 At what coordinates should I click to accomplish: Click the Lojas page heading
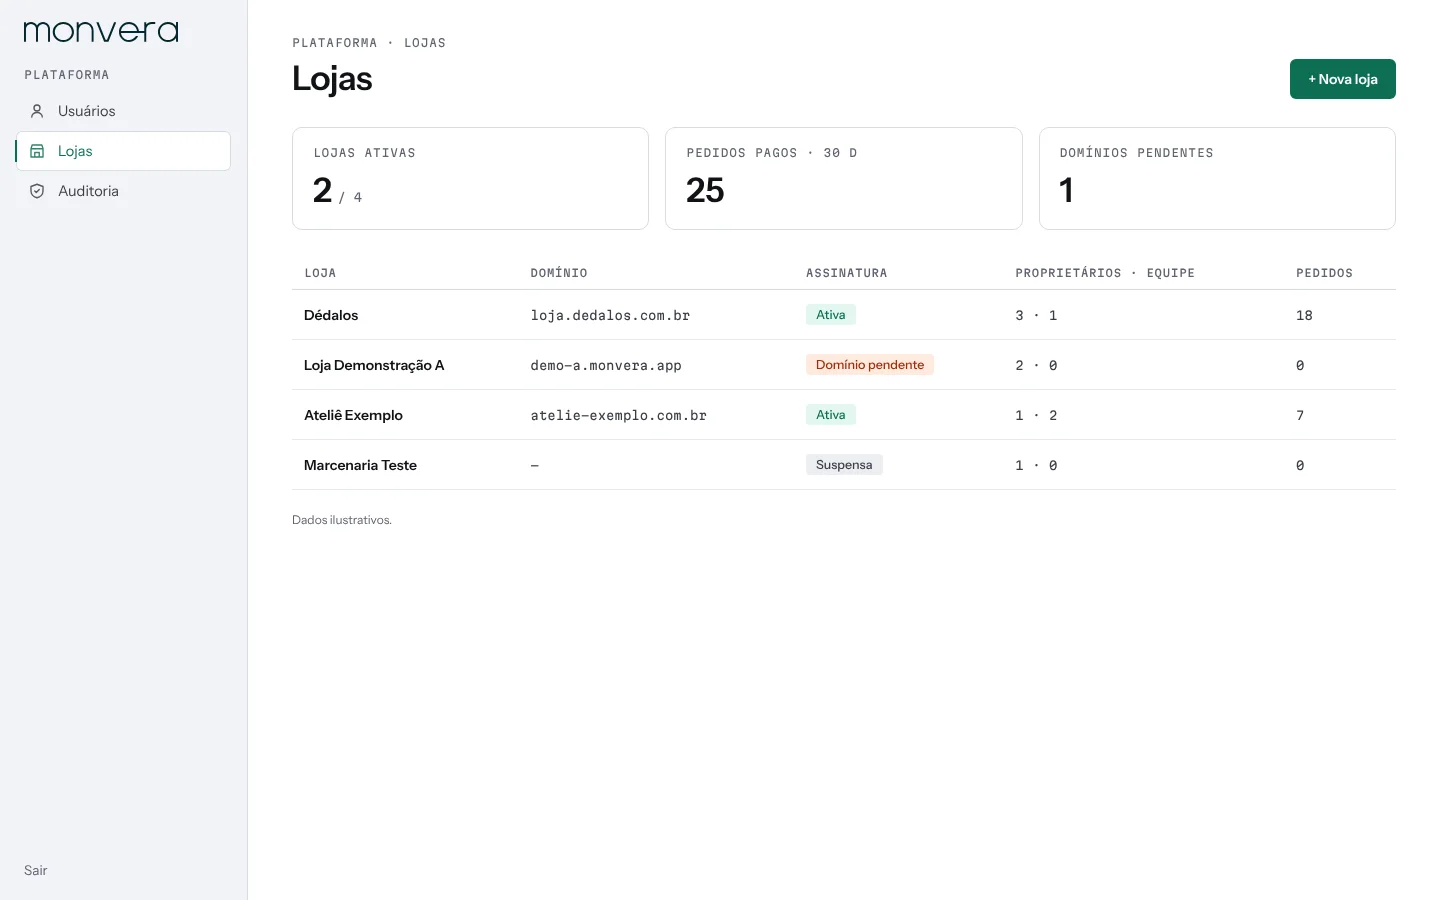click(332, 79)
